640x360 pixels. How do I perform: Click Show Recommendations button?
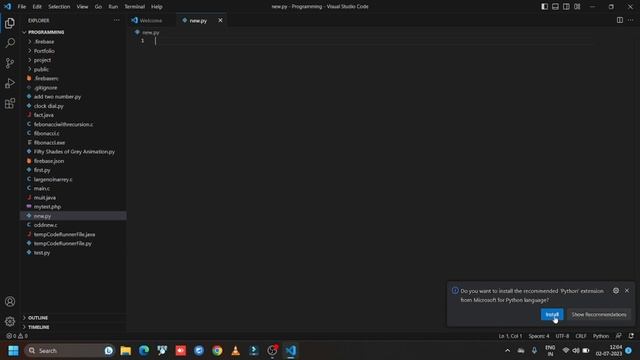click(x=599, y=314)
